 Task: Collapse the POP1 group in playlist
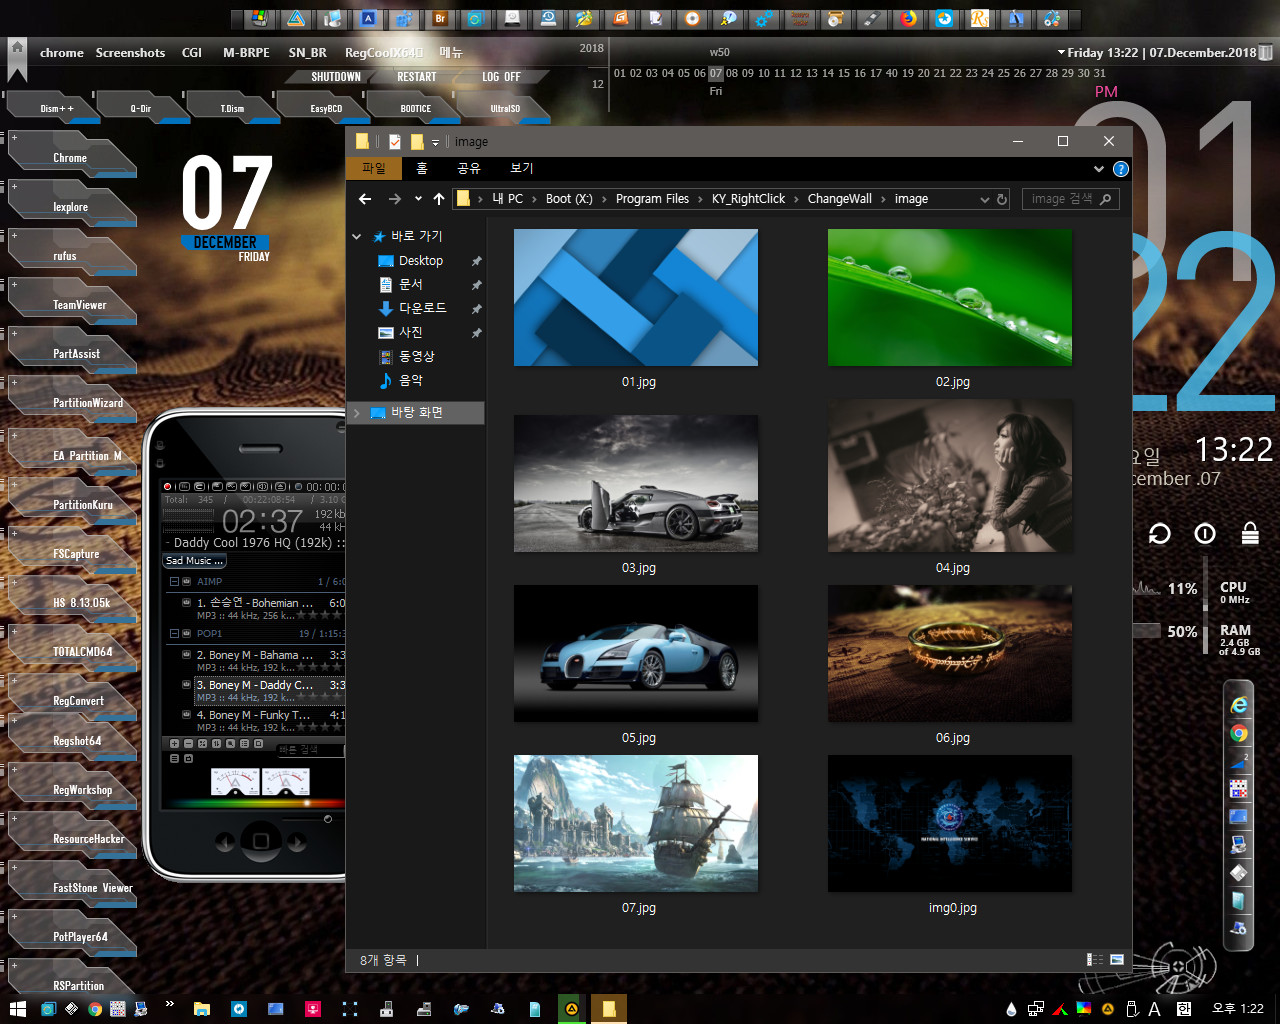(x=174, y=633)
